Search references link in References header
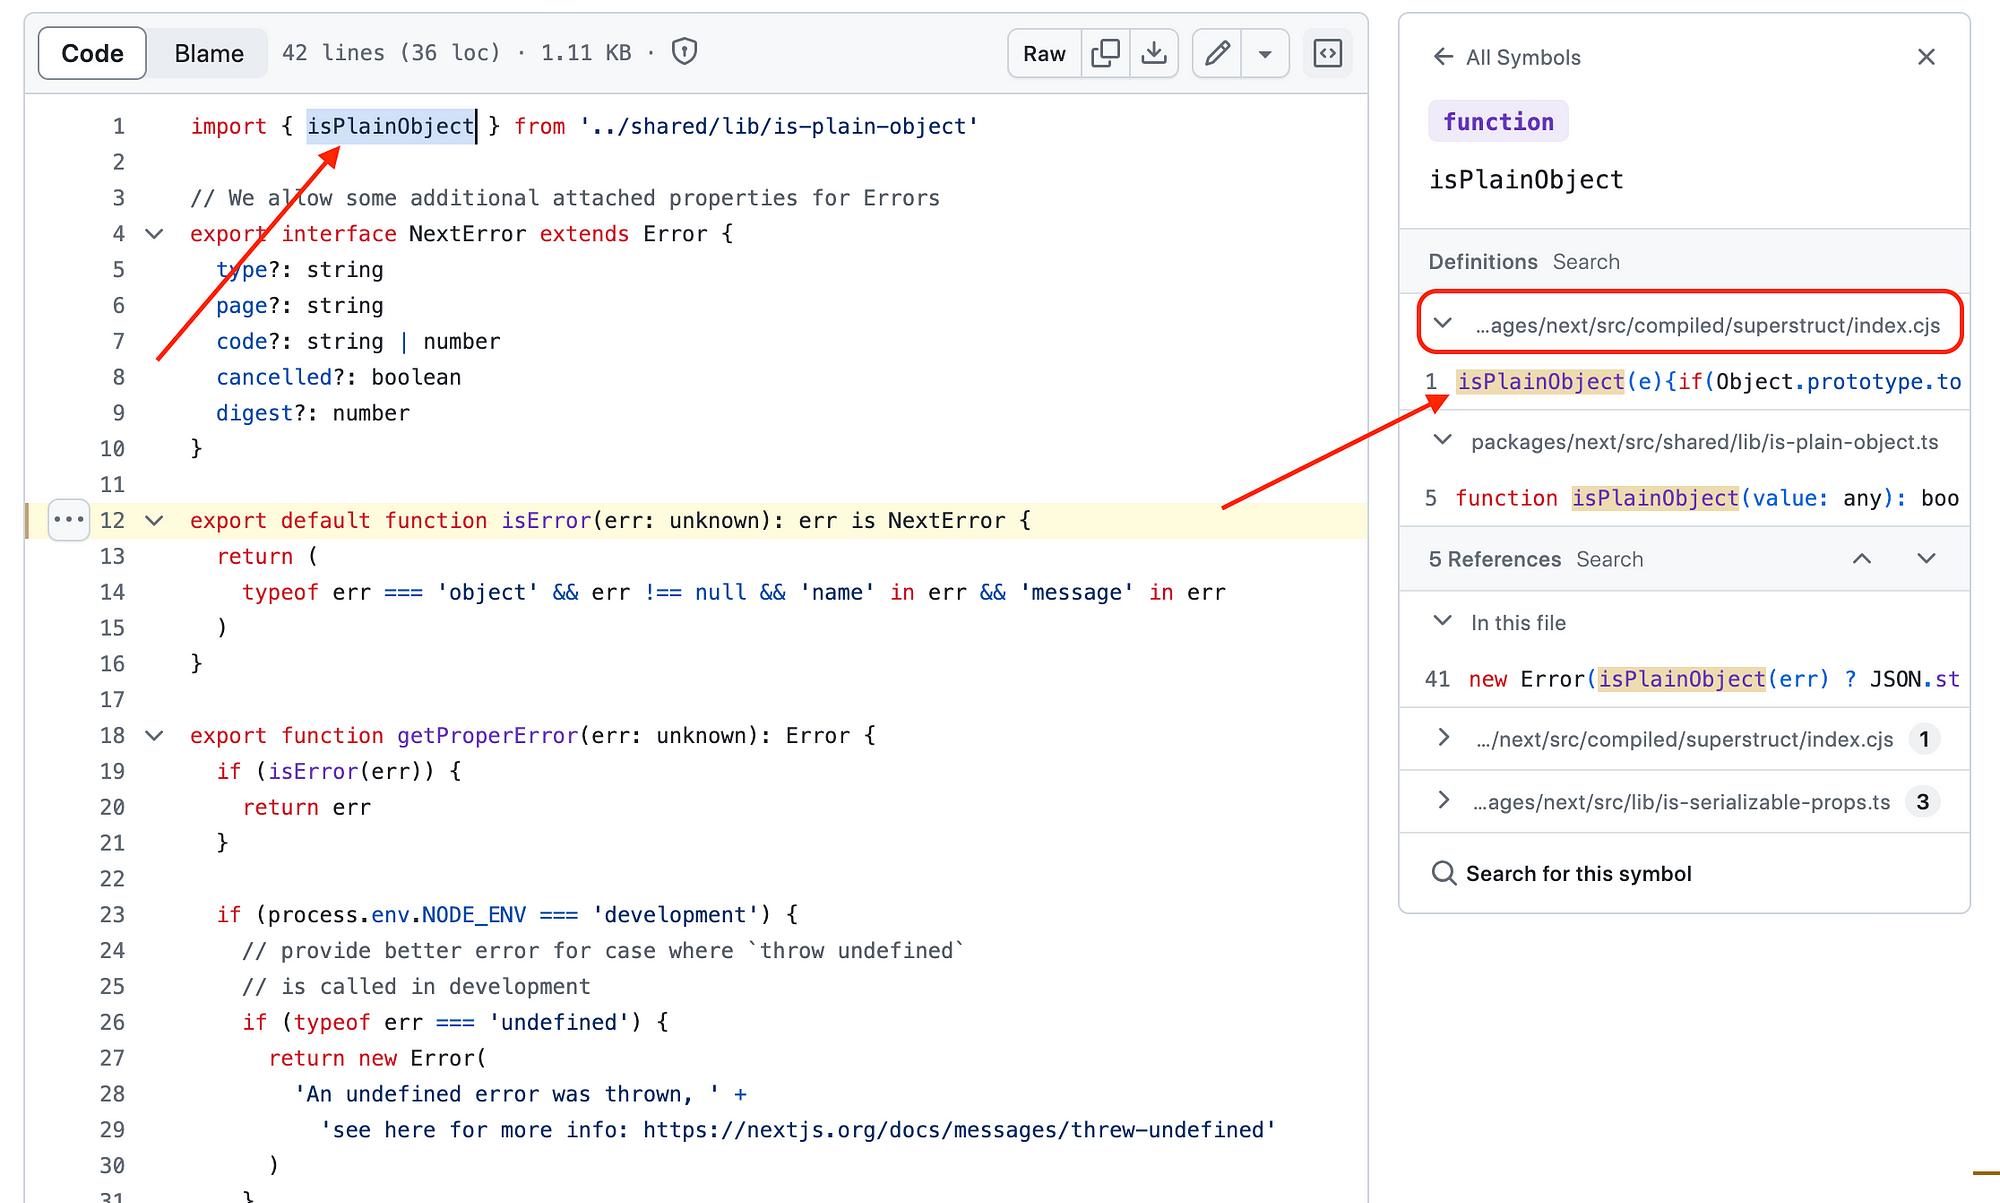The height and width of the screenshot is (1203, 2000). 1609,559
